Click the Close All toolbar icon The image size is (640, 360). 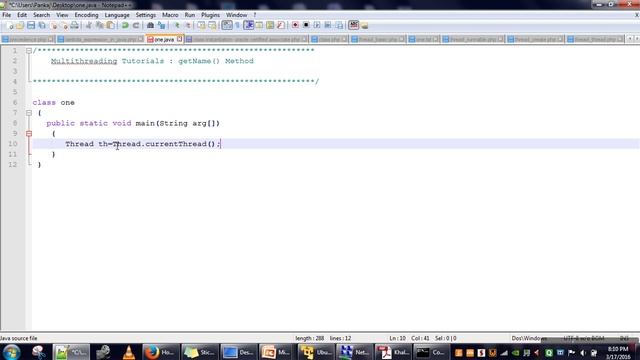point(64,25)
